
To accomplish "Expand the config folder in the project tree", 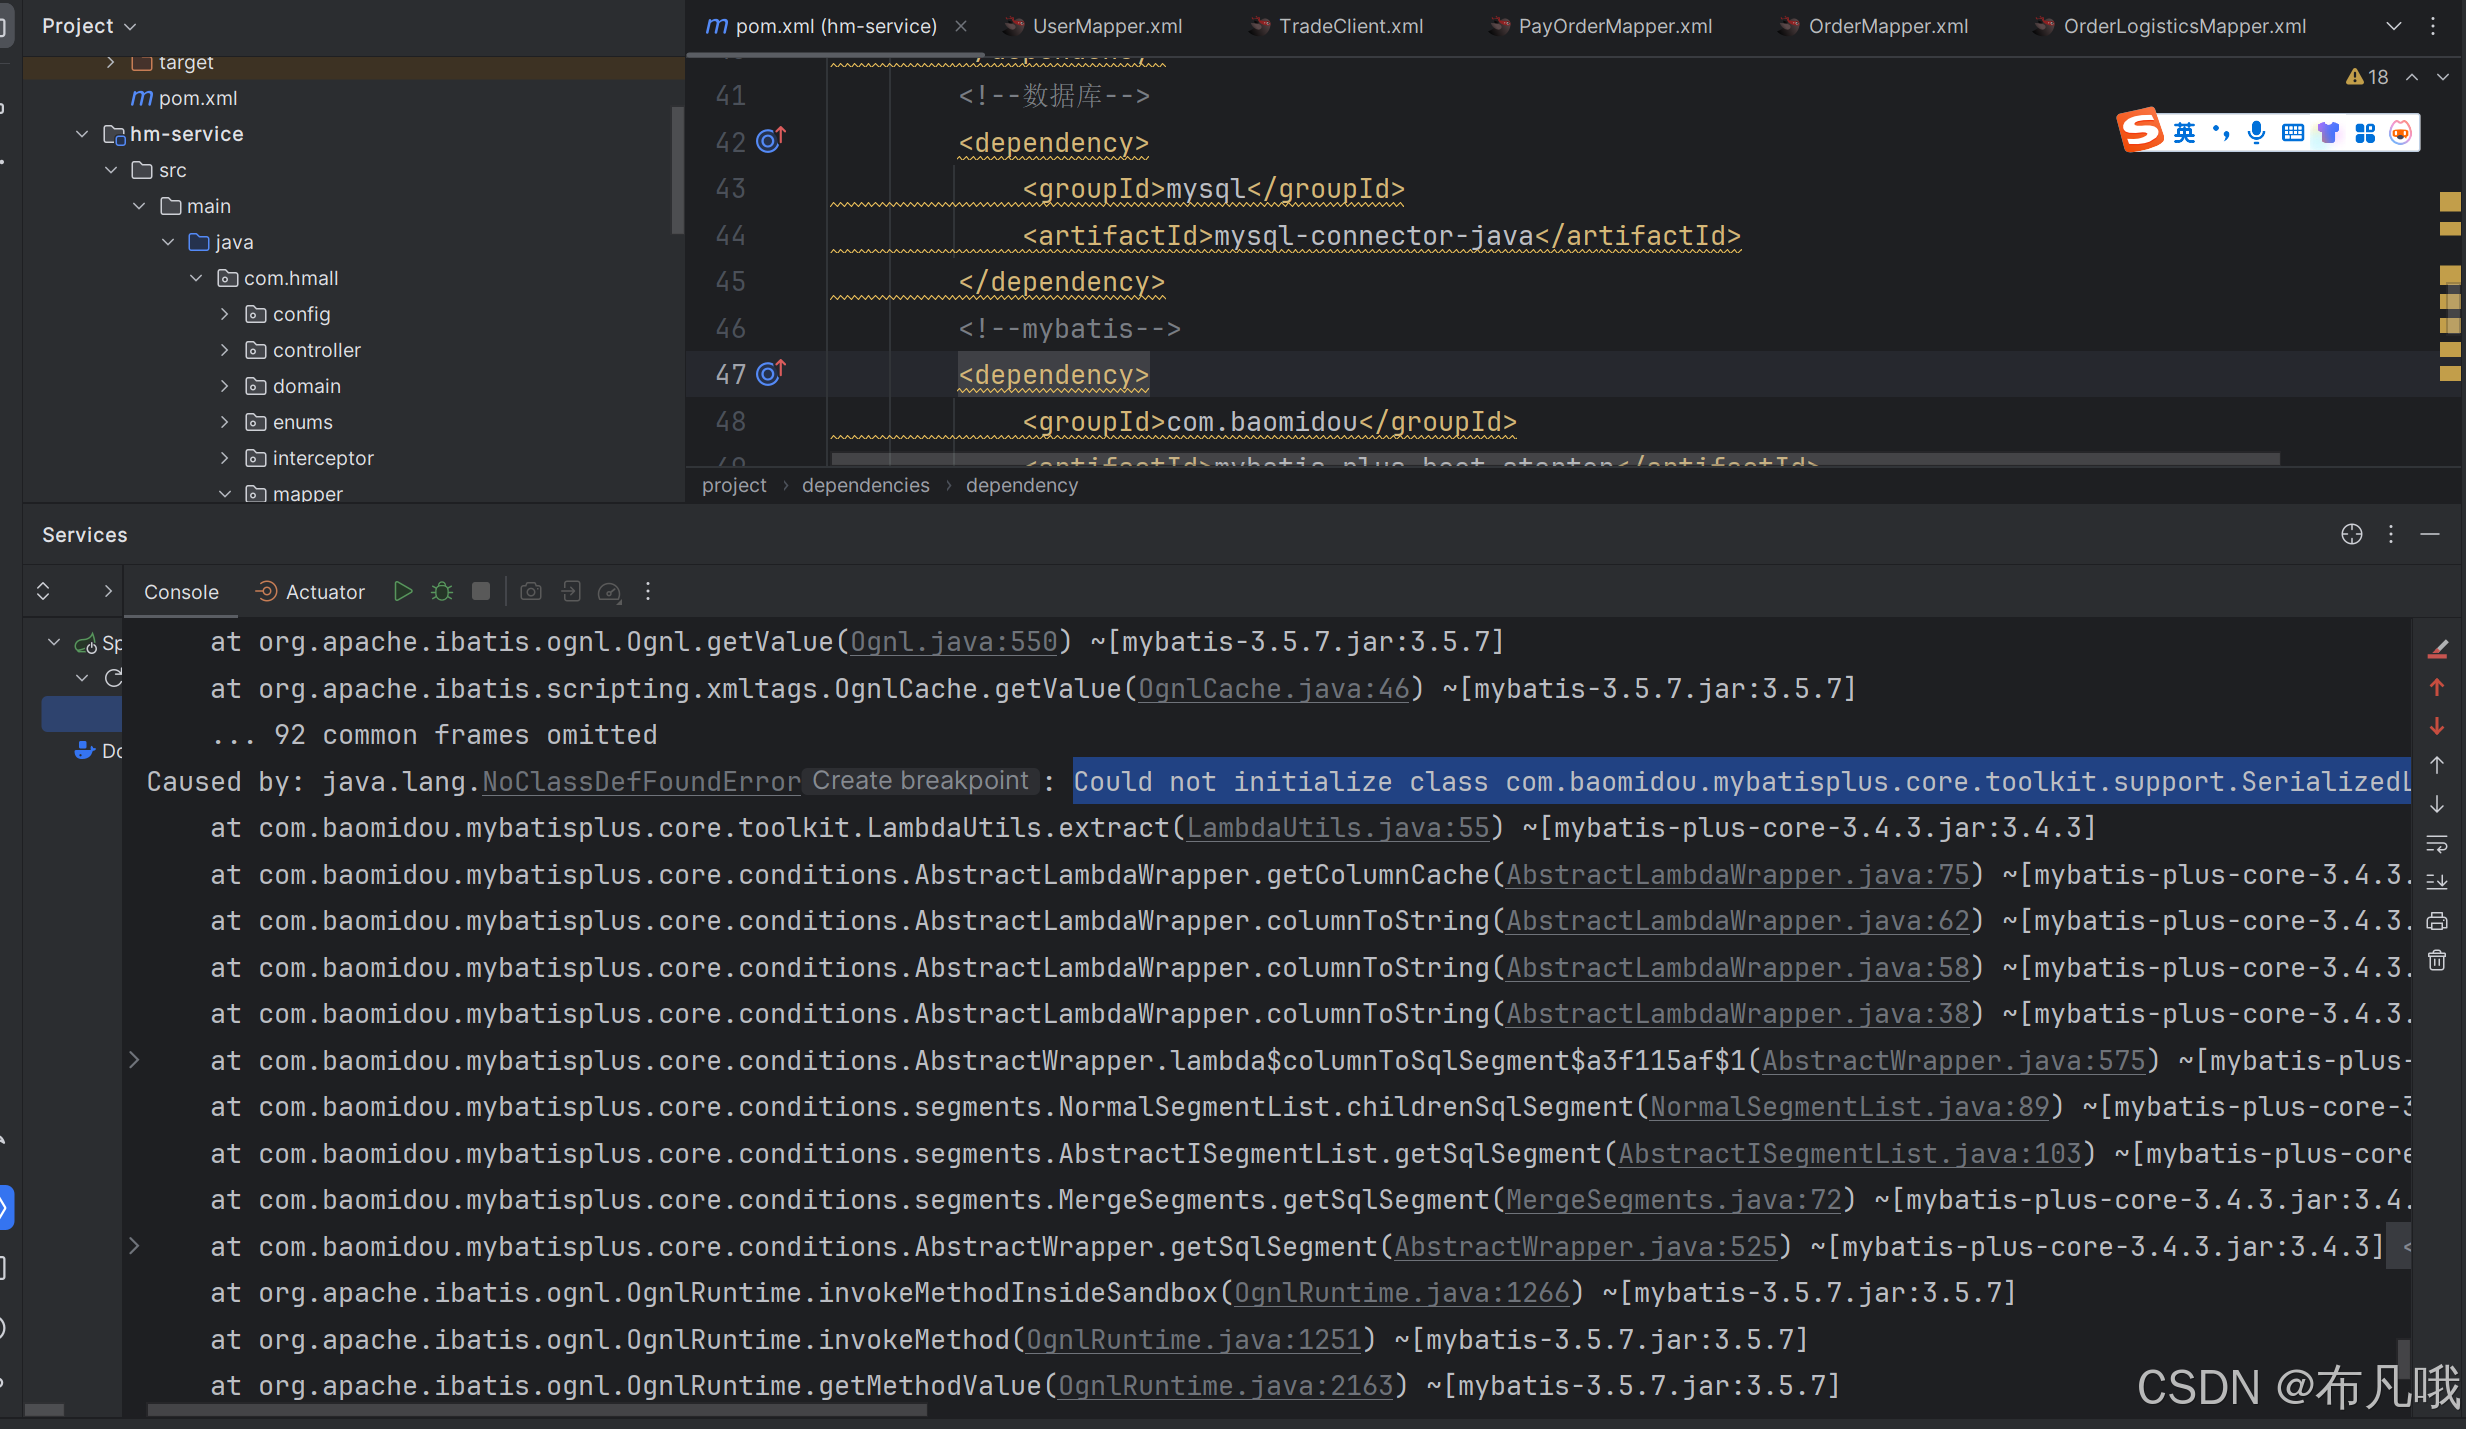I will click(224, 313).
